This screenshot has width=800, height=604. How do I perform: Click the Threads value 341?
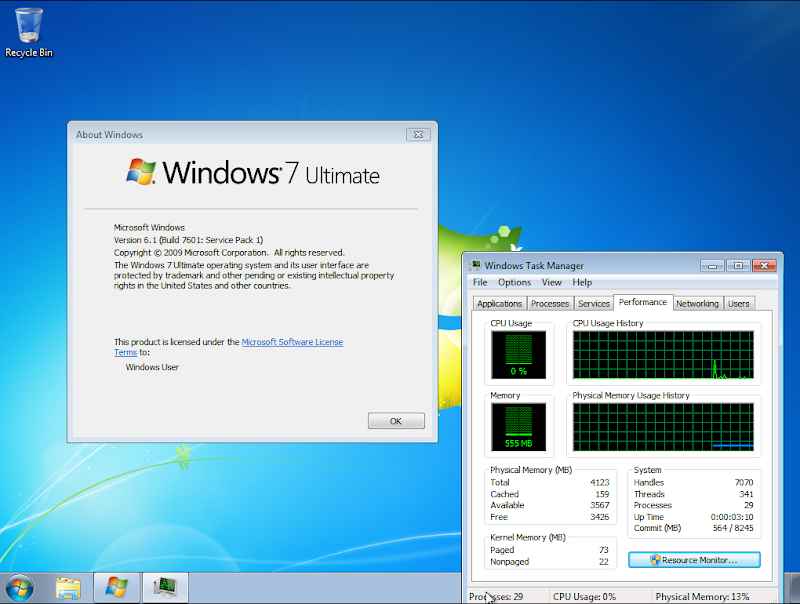pyautogui.click(x=746, y=494)
